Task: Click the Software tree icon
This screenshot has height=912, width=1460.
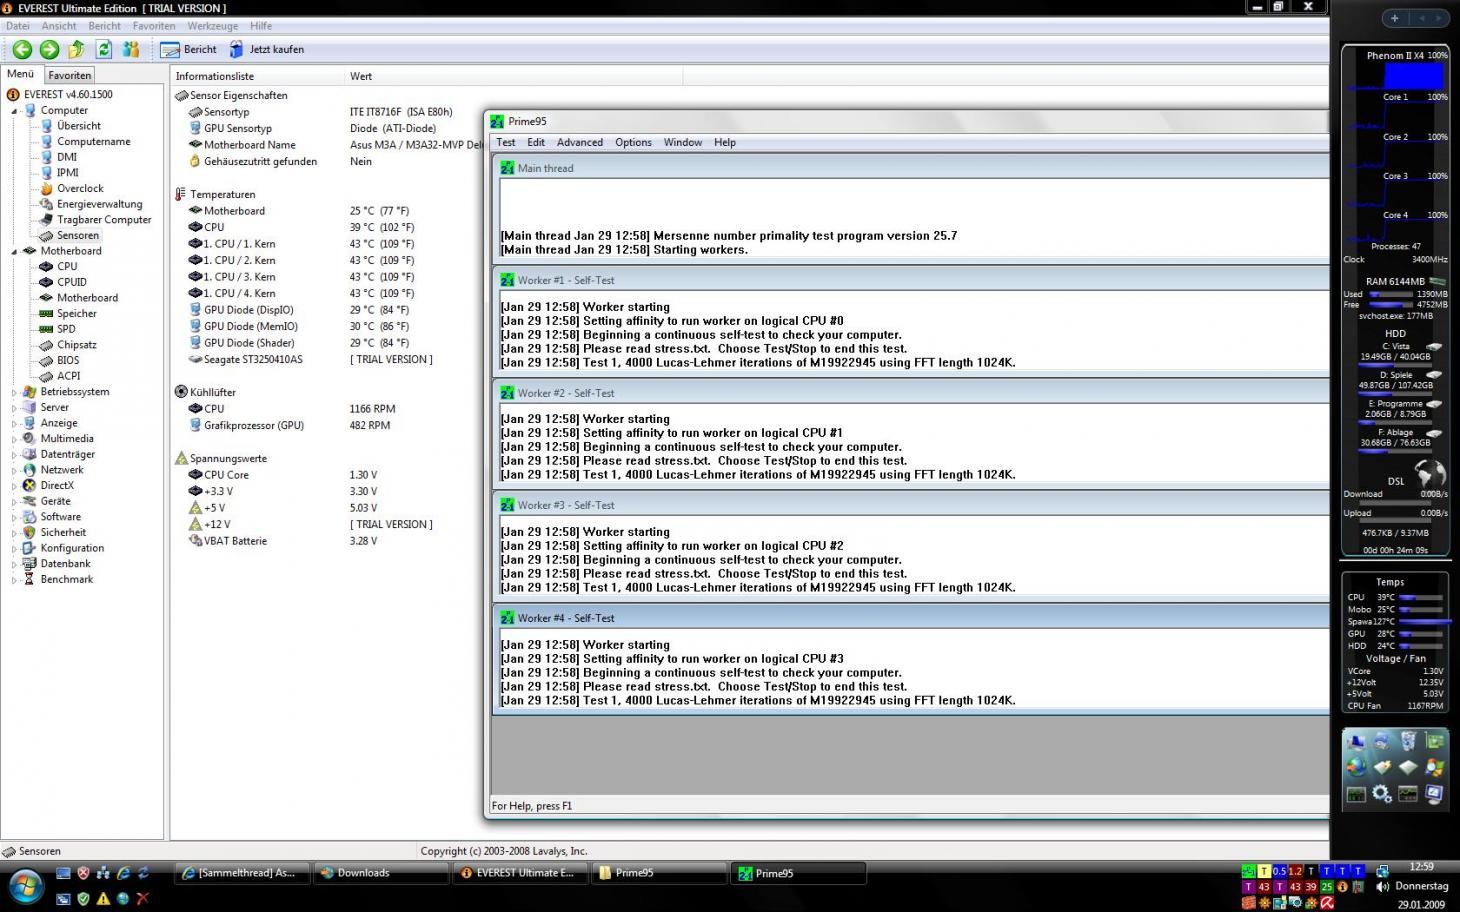Action: tap(30, 517)
